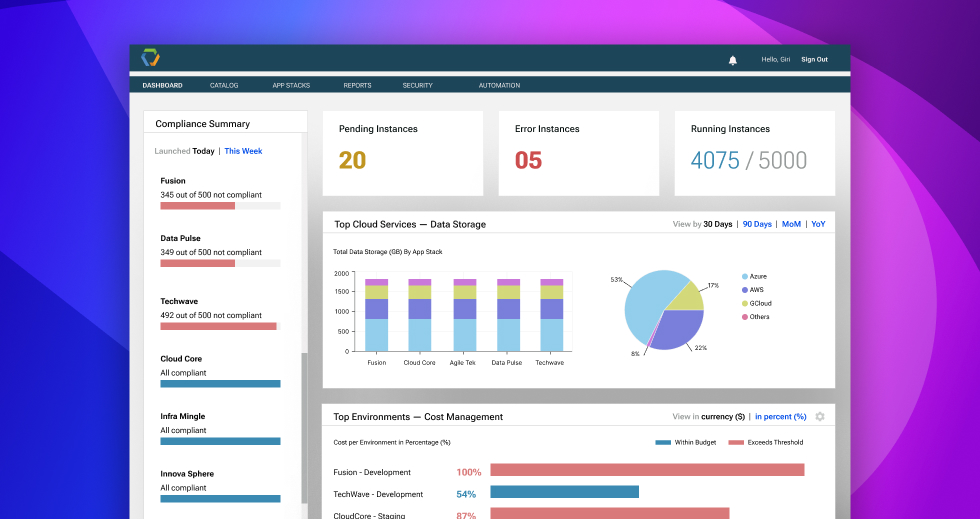Viewport: 980px width, 519px height.
Task: Click Cloud Core compliance bar
Action: tap(220, 384)
